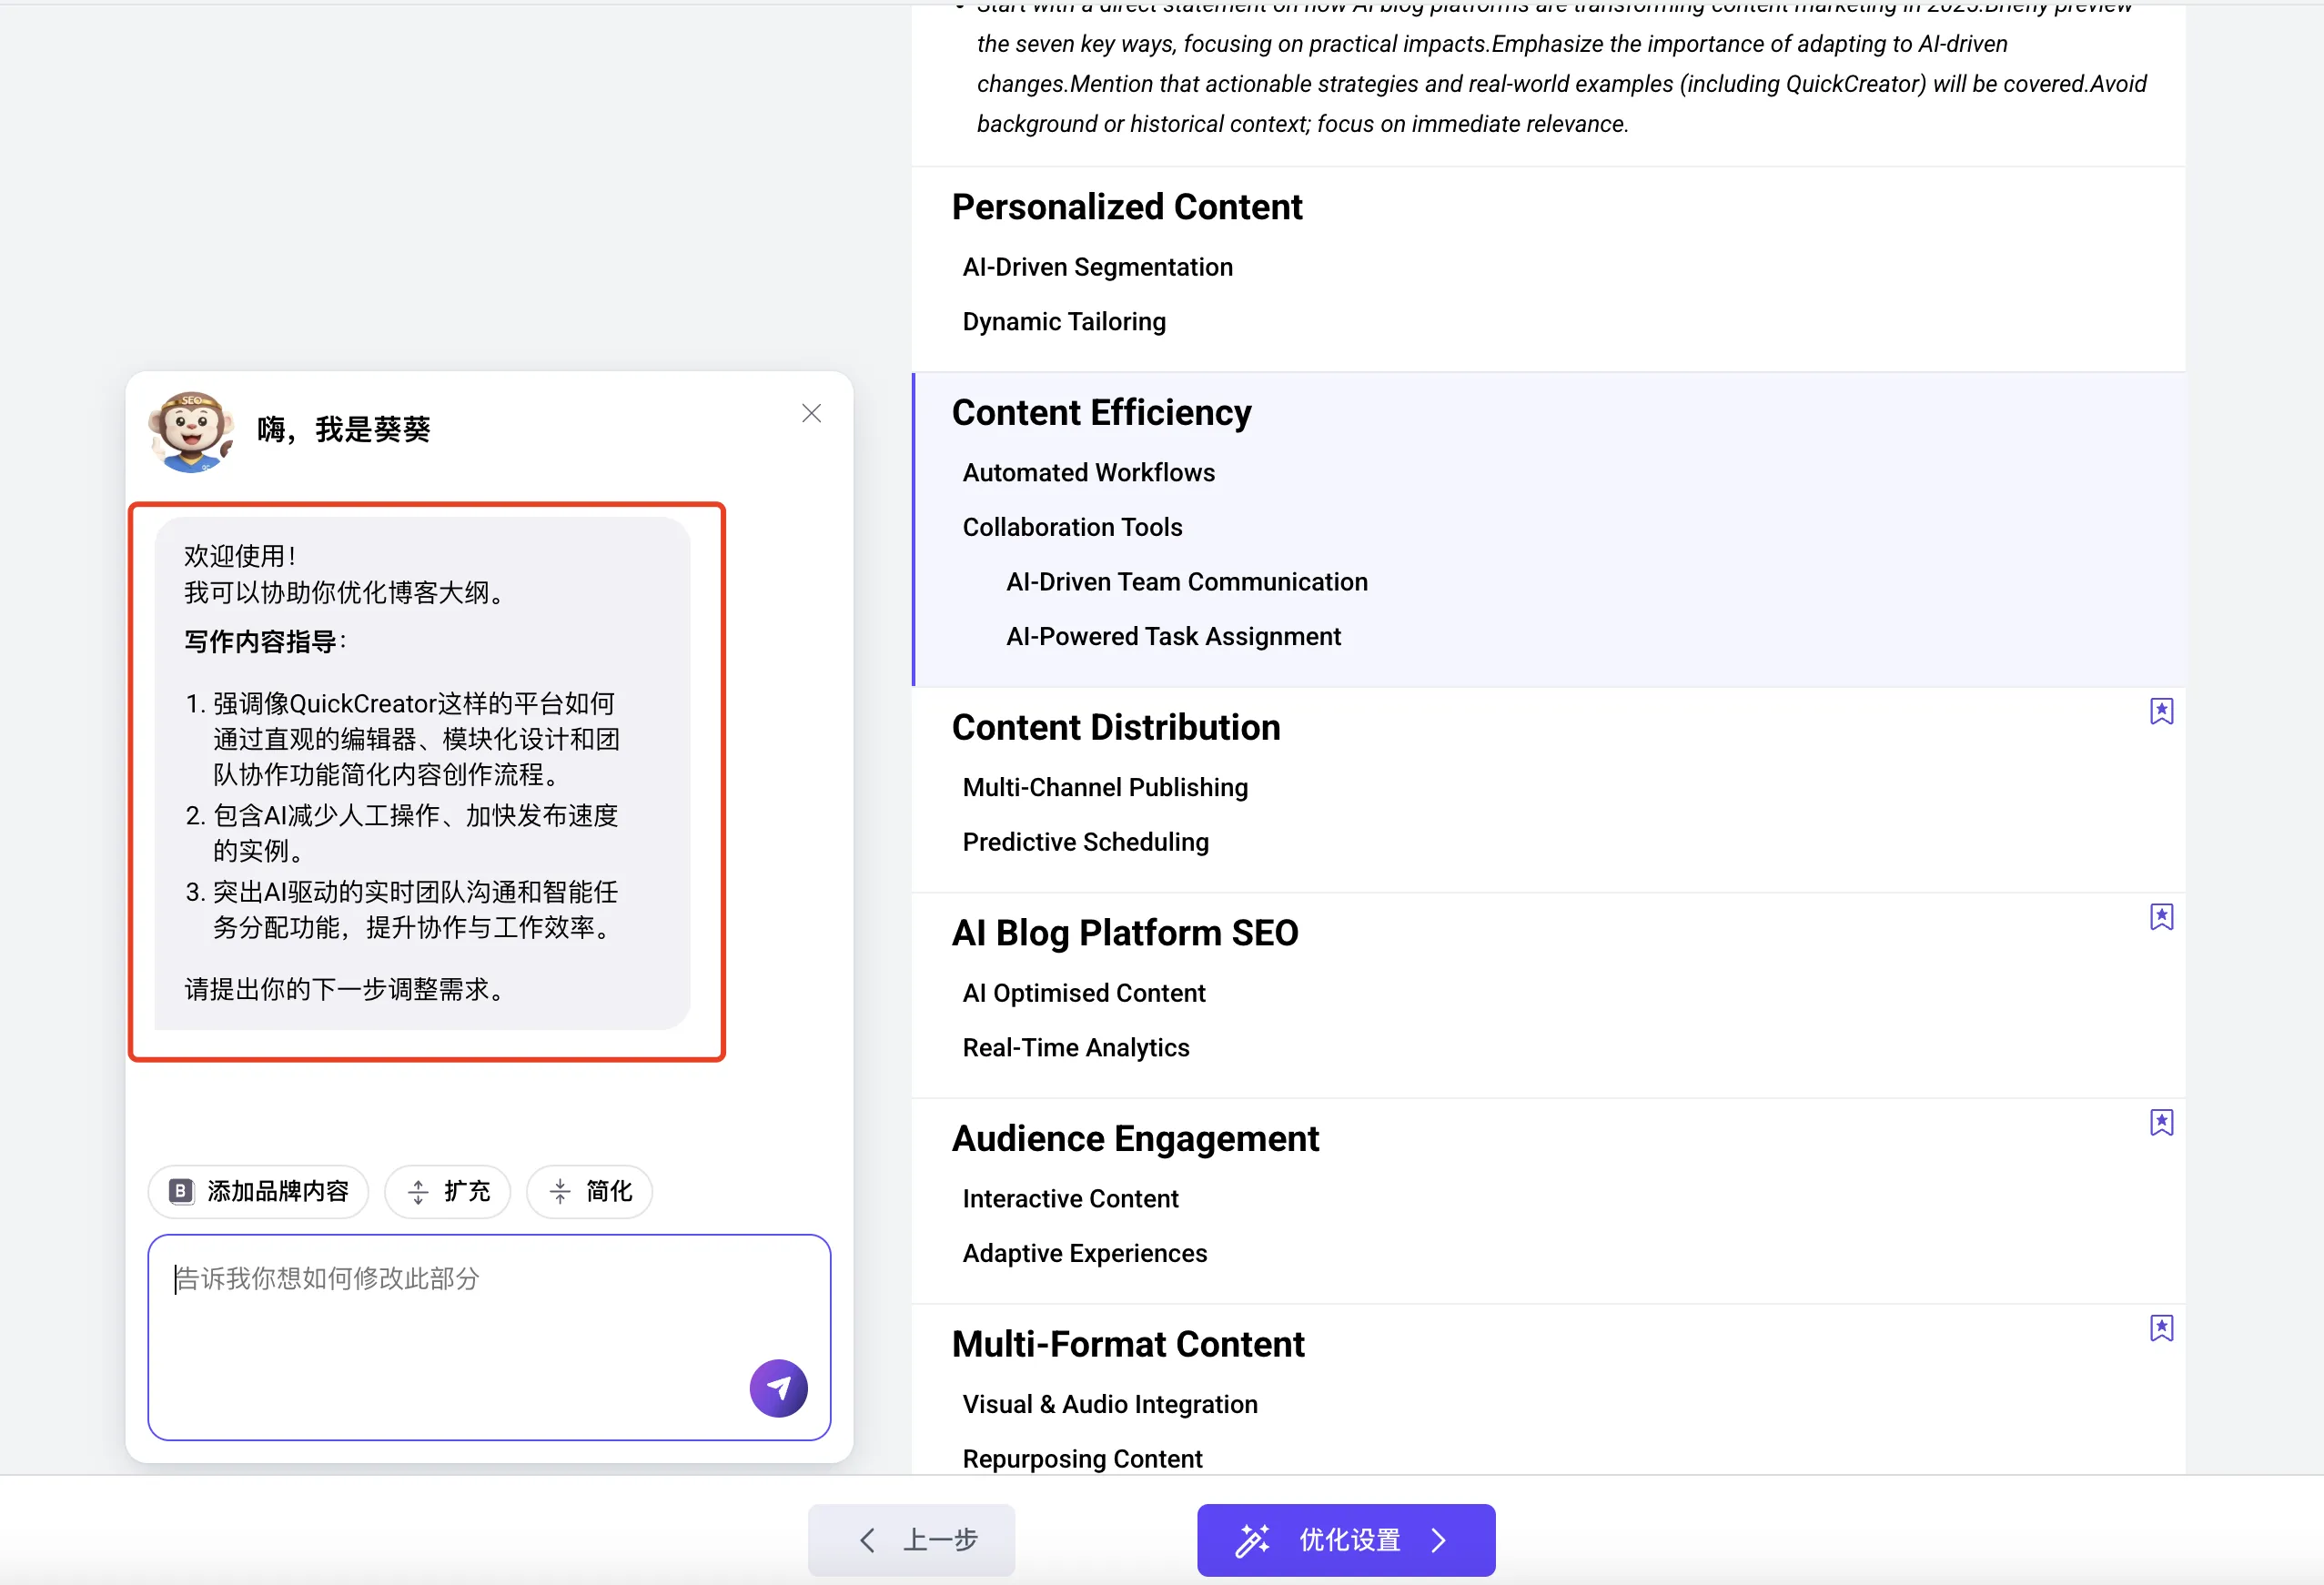Click the bookmark icon beside Audience Engagement
Image resolution: width=2324 pixels, height=1585 pixels.
click(x=2161, y=1122)
